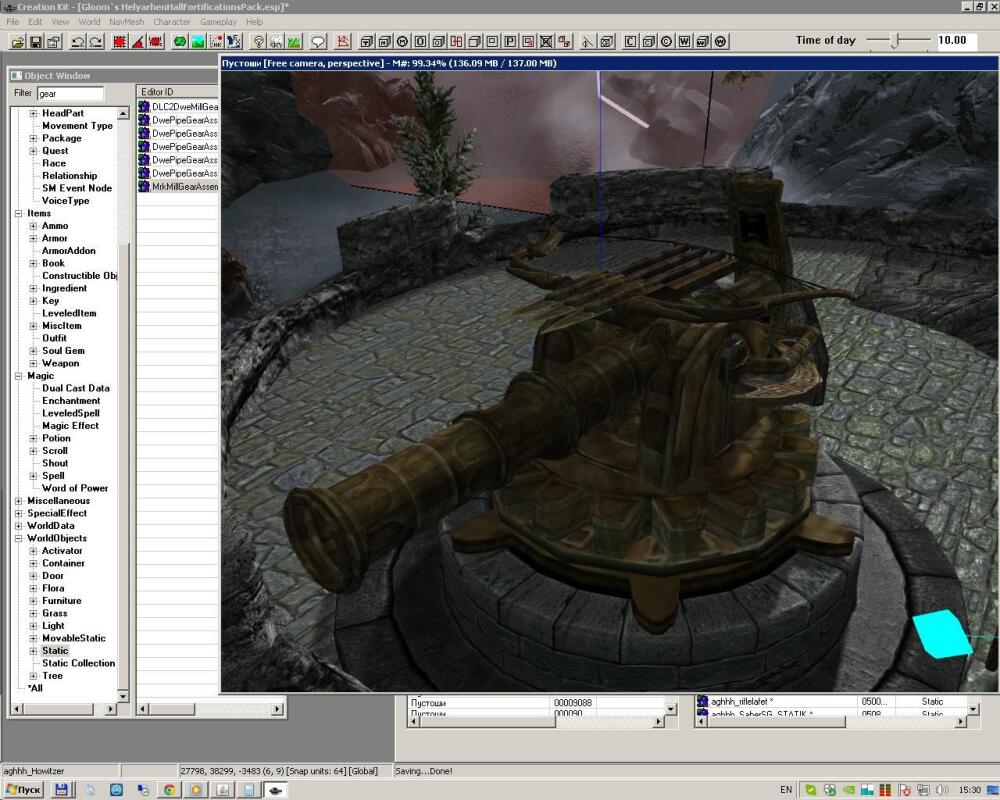The image size is (1000, 800).
Task: Toggle the Snap to grid icon
Action: click(x=119, y=42)
